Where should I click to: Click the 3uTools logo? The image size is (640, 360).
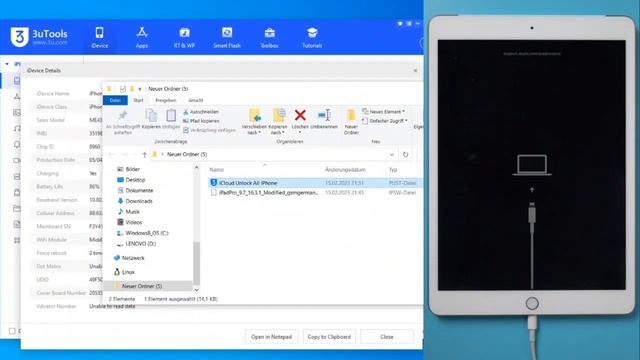(39, 37)
